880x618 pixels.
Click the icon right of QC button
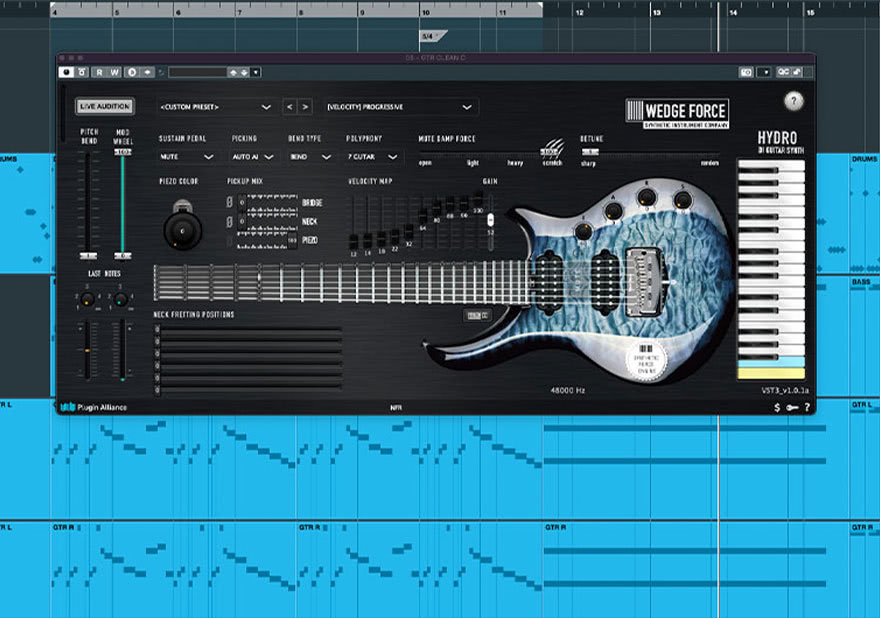[x=797, y=72]
